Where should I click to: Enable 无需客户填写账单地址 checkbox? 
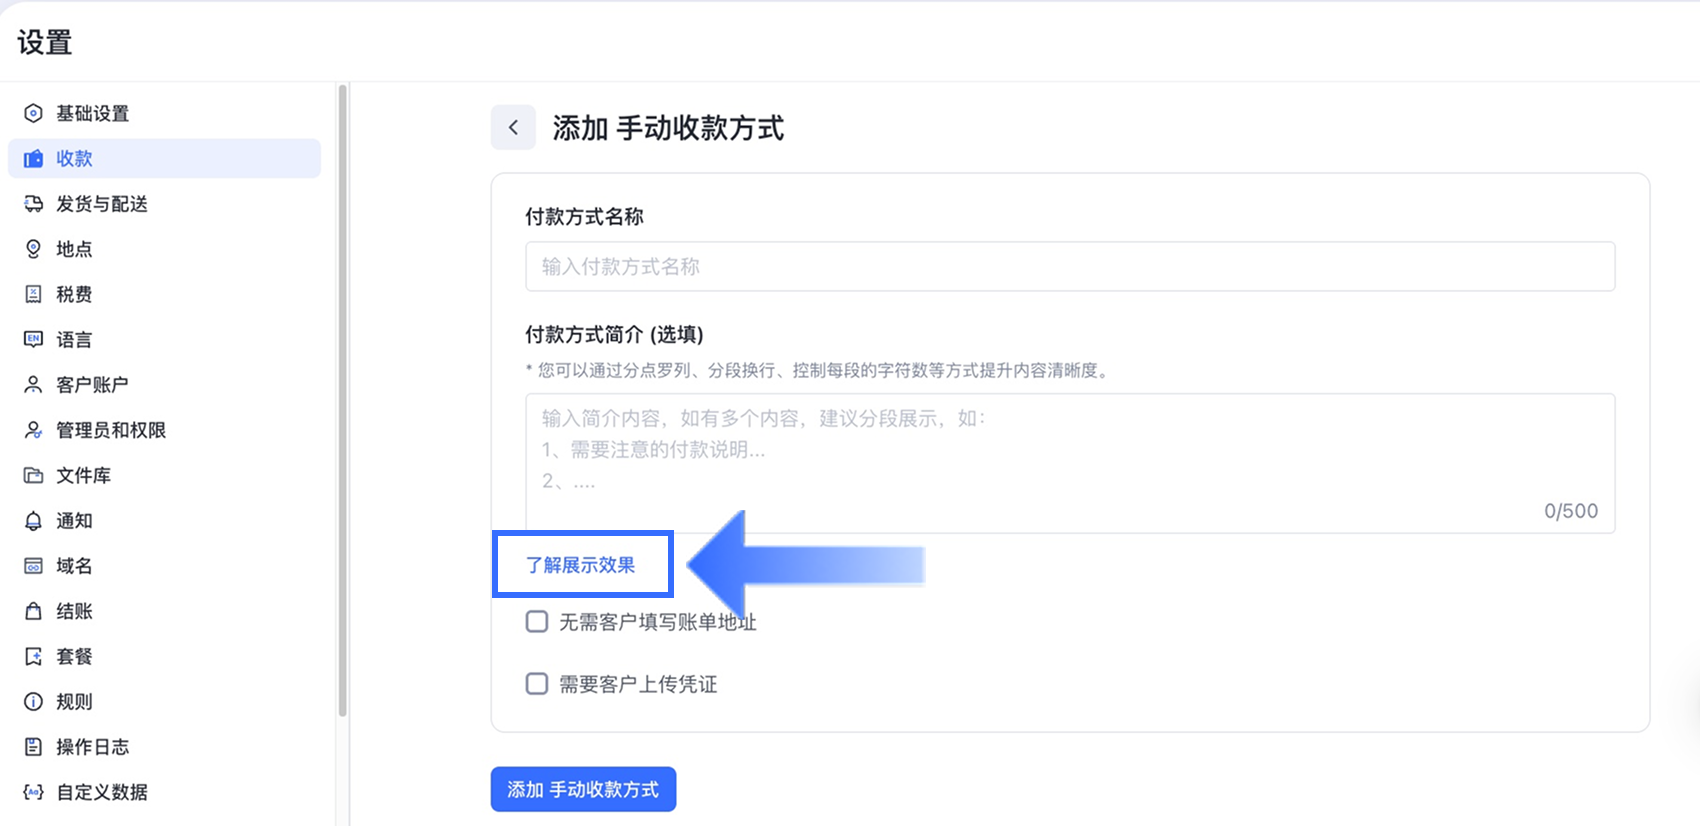[x=537, y=622]
